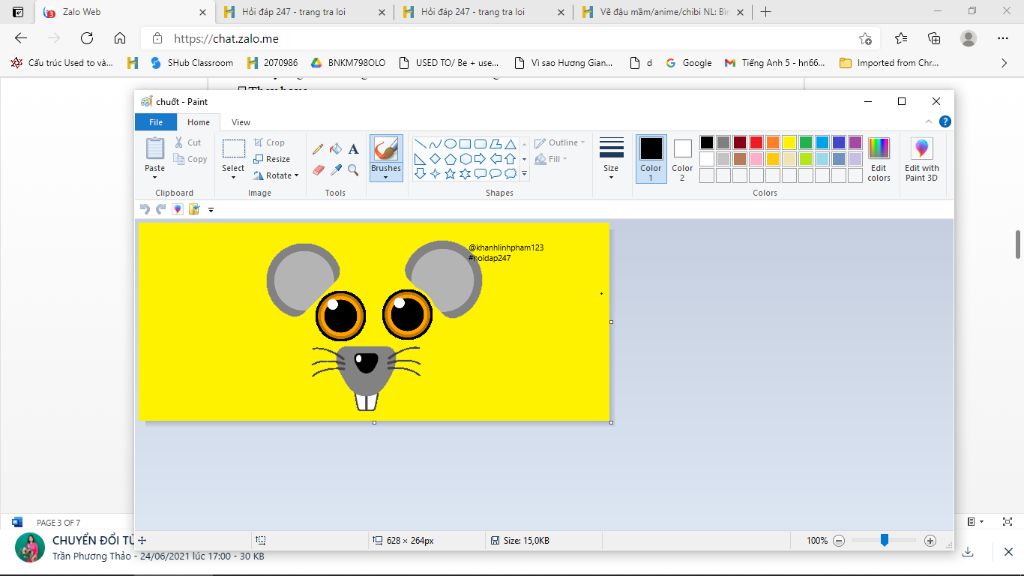Image resolution: width=1024 pixels, height=576 pixels.
Task: Click the browser address bar
Action: [x=509, y=39]
